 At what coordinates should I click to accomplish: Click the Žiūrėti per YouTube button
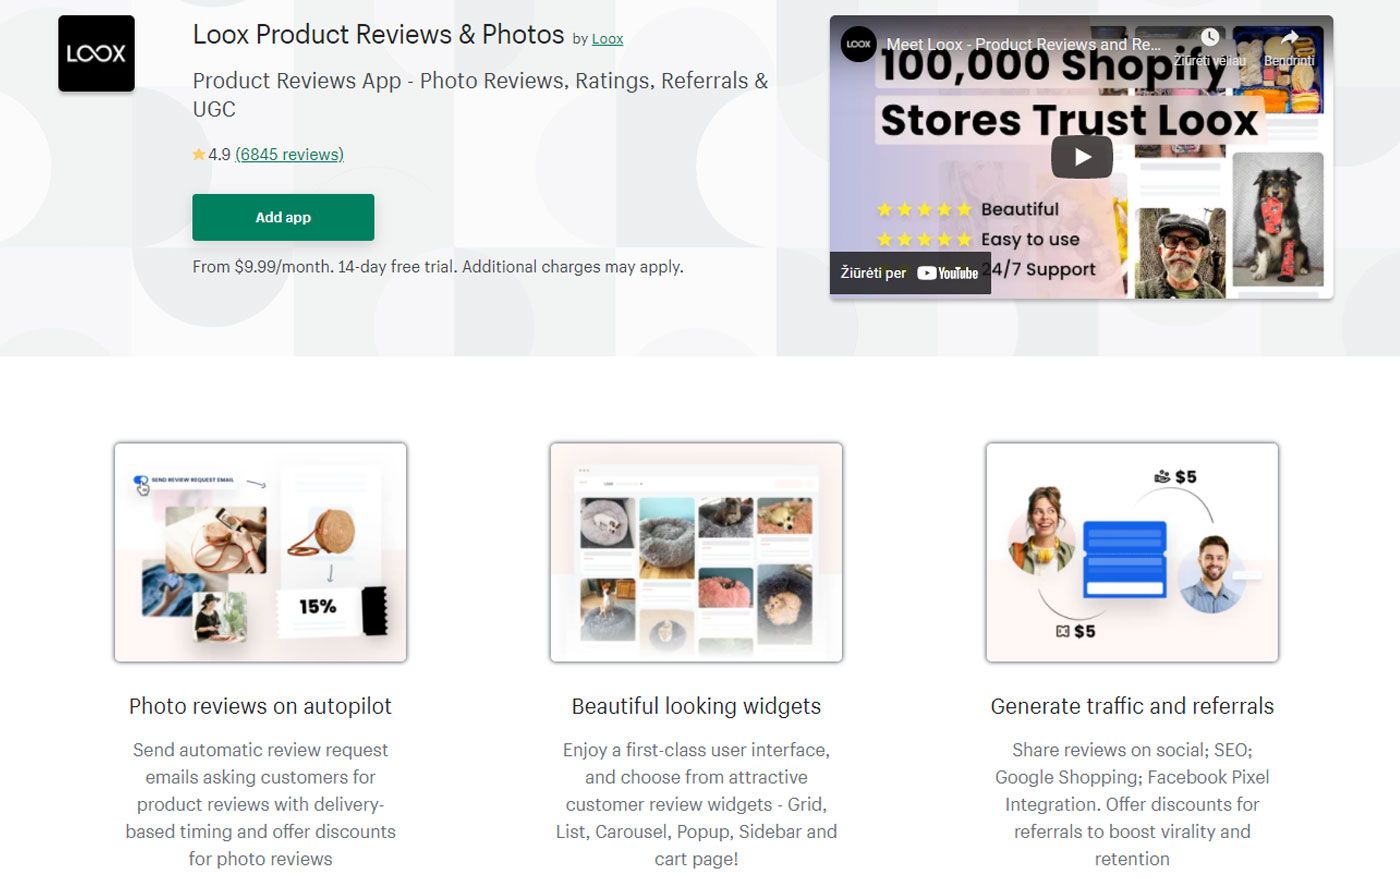click(910, 273)
